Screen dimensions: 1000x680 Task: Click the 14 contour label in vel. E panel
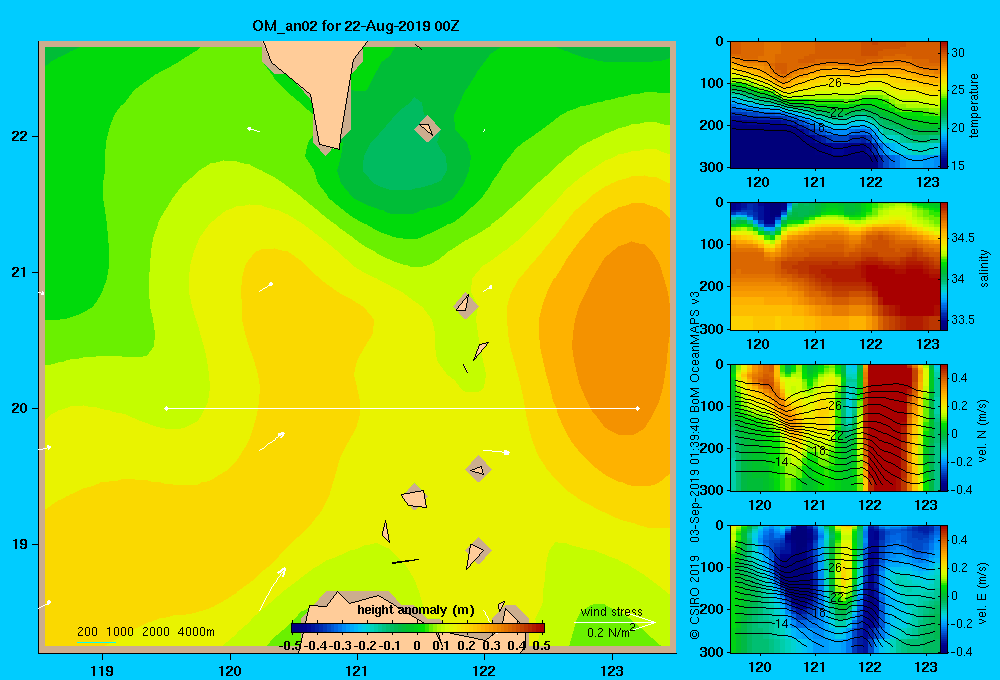click(x=782, y=623)
